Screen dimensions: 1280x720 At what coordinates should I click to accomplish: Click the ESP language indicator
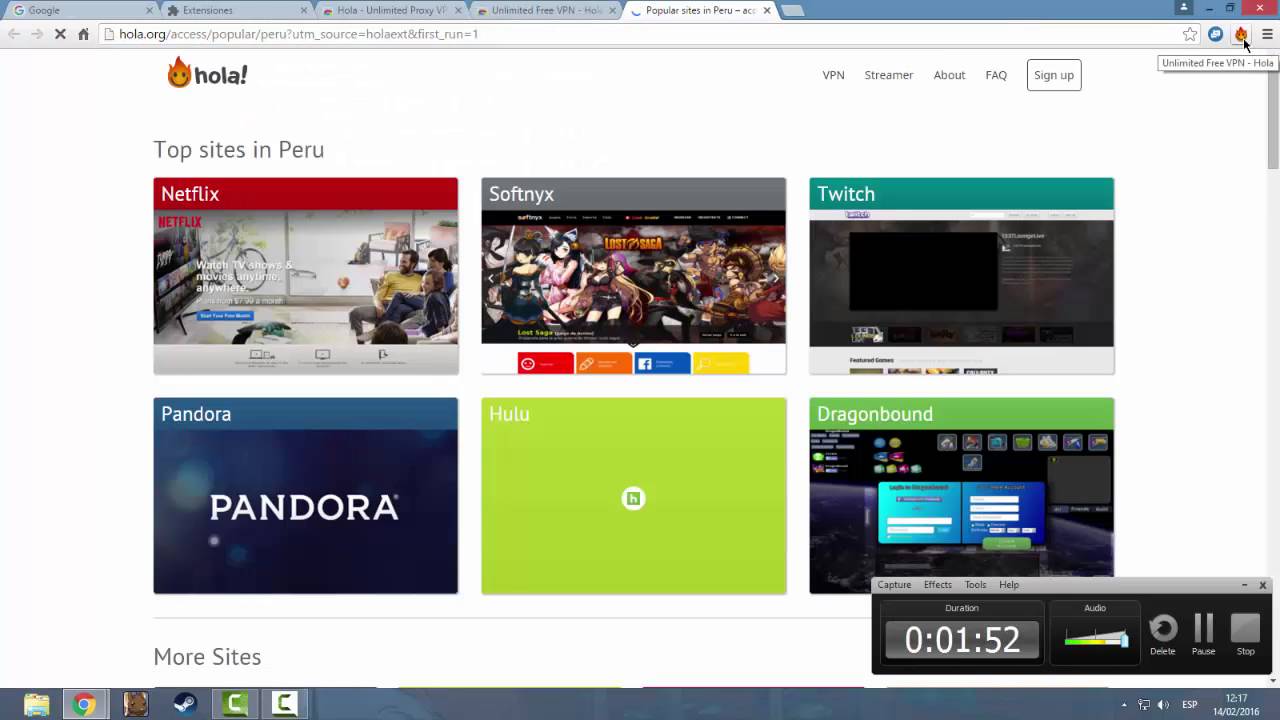tap(1190, 705)
